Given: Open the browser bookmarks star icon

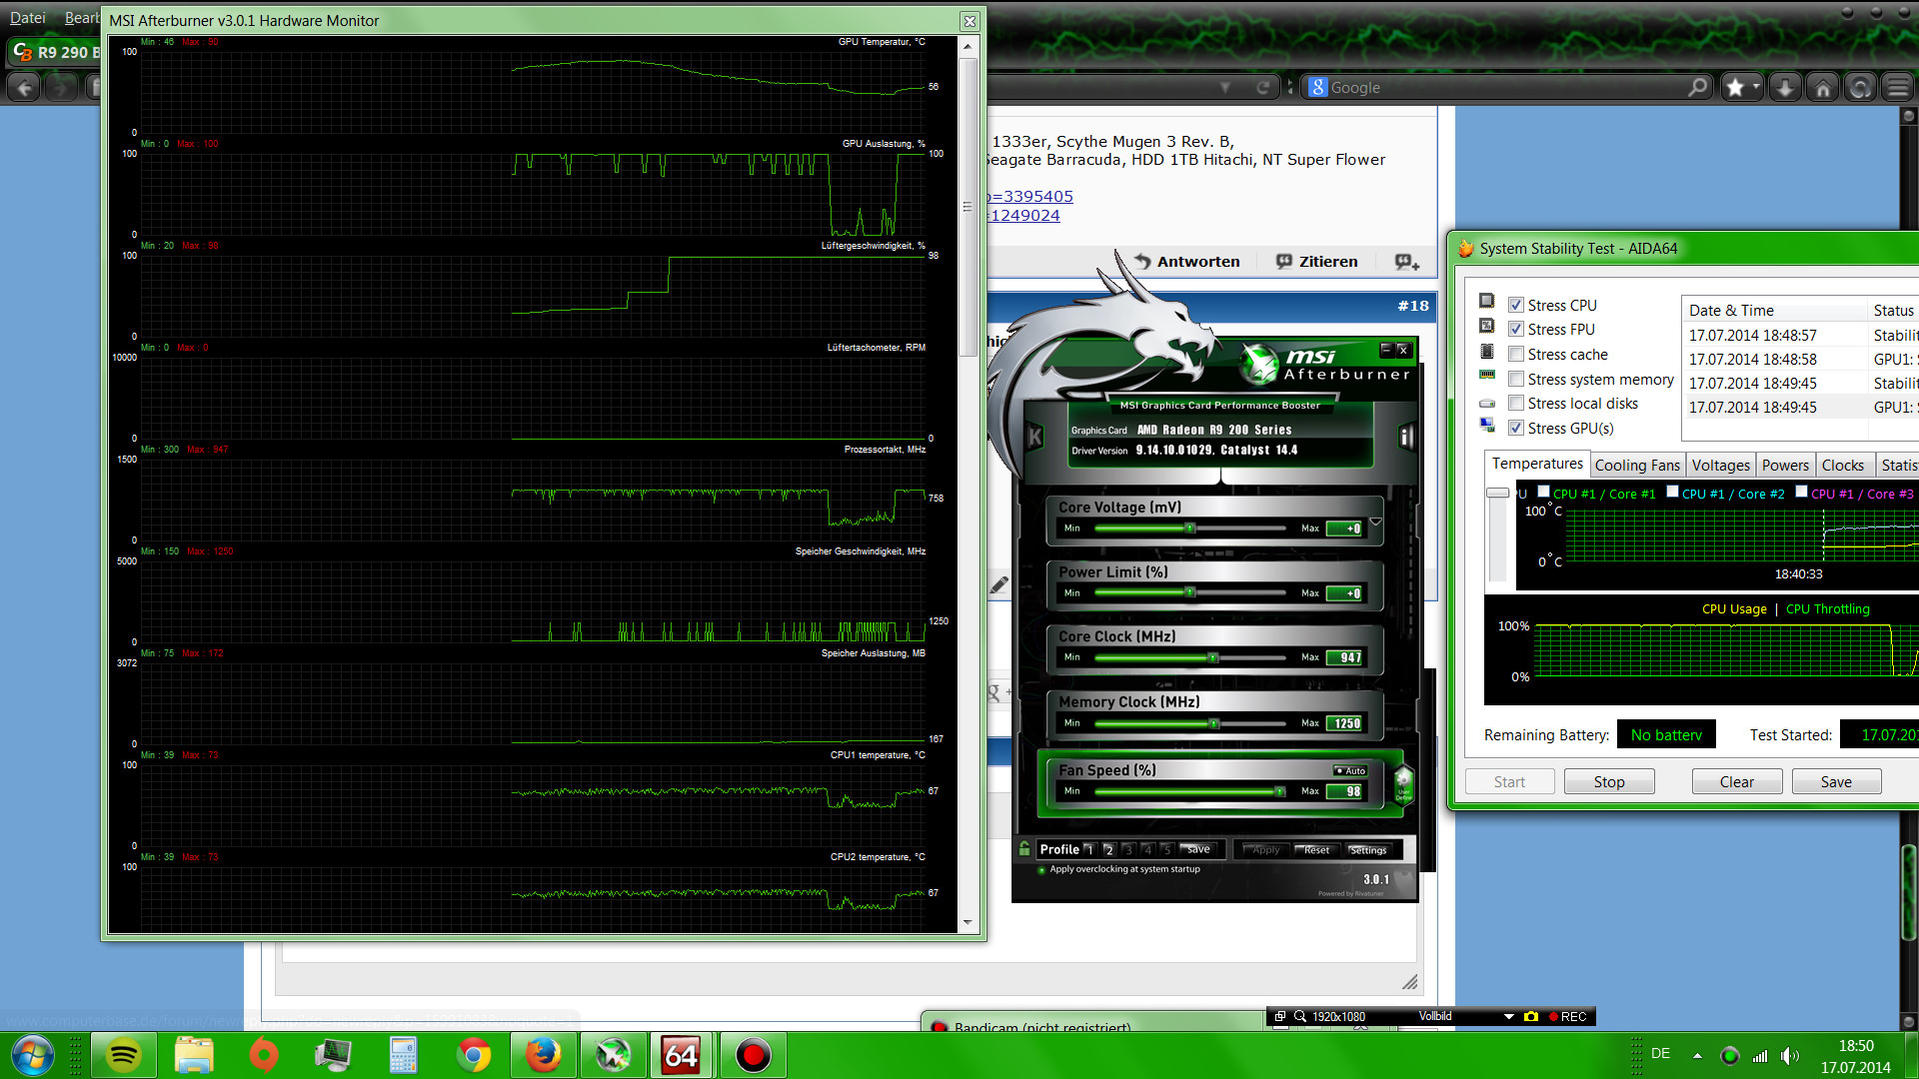Looking at the screenshot, I should coord(1735,88).
